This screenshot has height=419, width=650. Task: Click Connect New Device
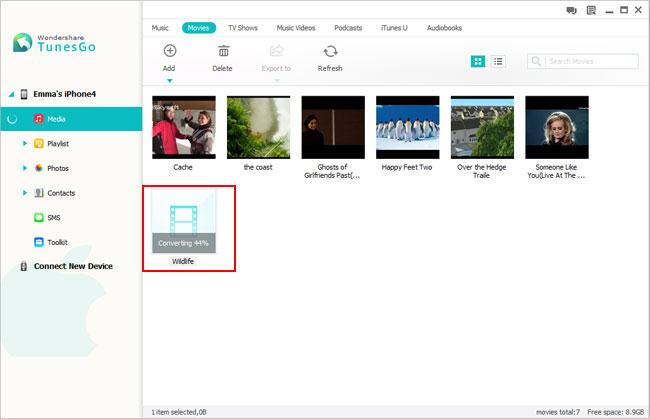click(72, 266)
